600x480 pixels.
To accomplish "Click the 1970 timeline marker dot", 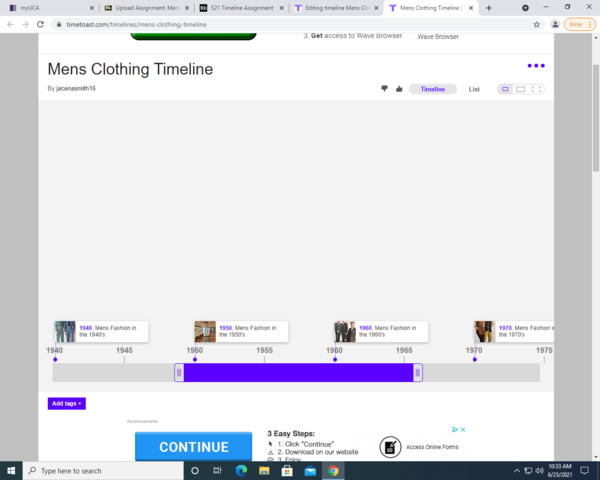I will pyautogui.click(x=474, y=359).
